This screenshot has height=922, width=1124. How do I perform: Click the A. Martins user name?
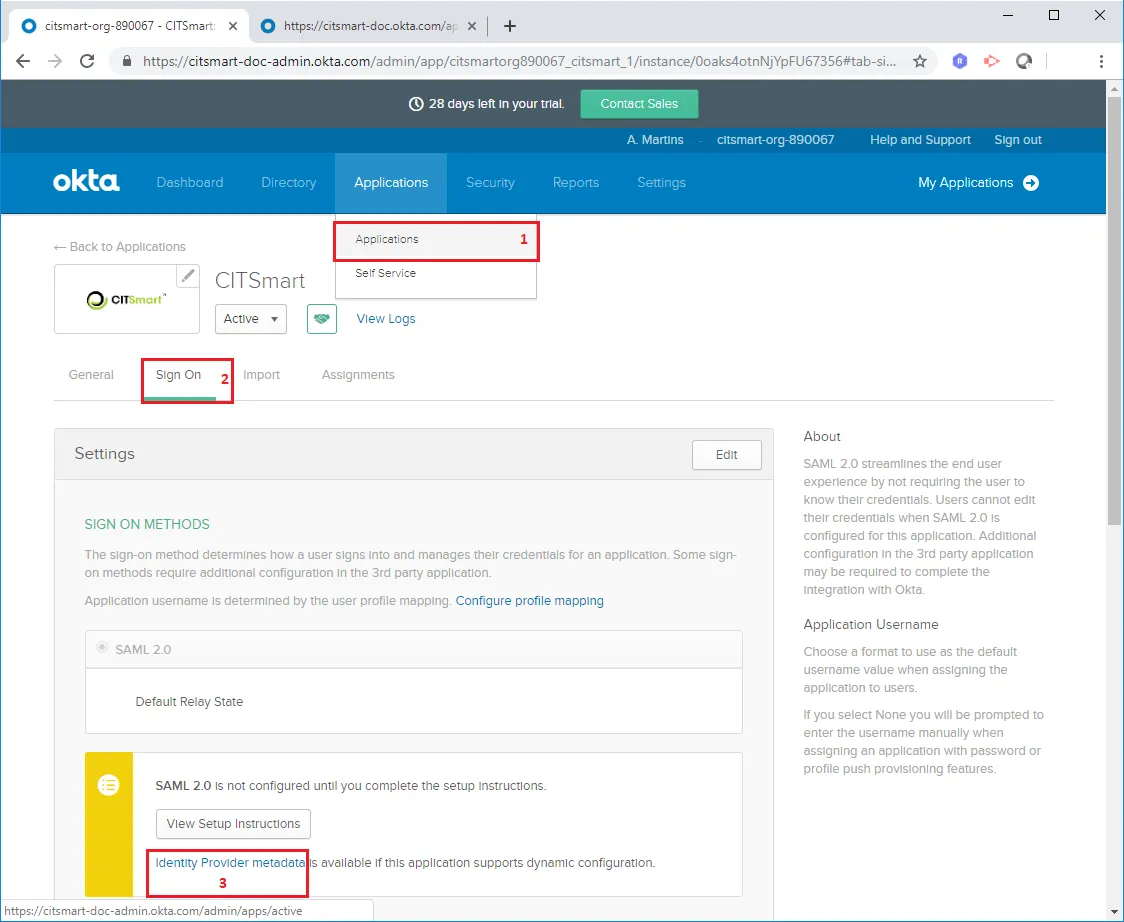pyautogui.click(x=654, y=140)
